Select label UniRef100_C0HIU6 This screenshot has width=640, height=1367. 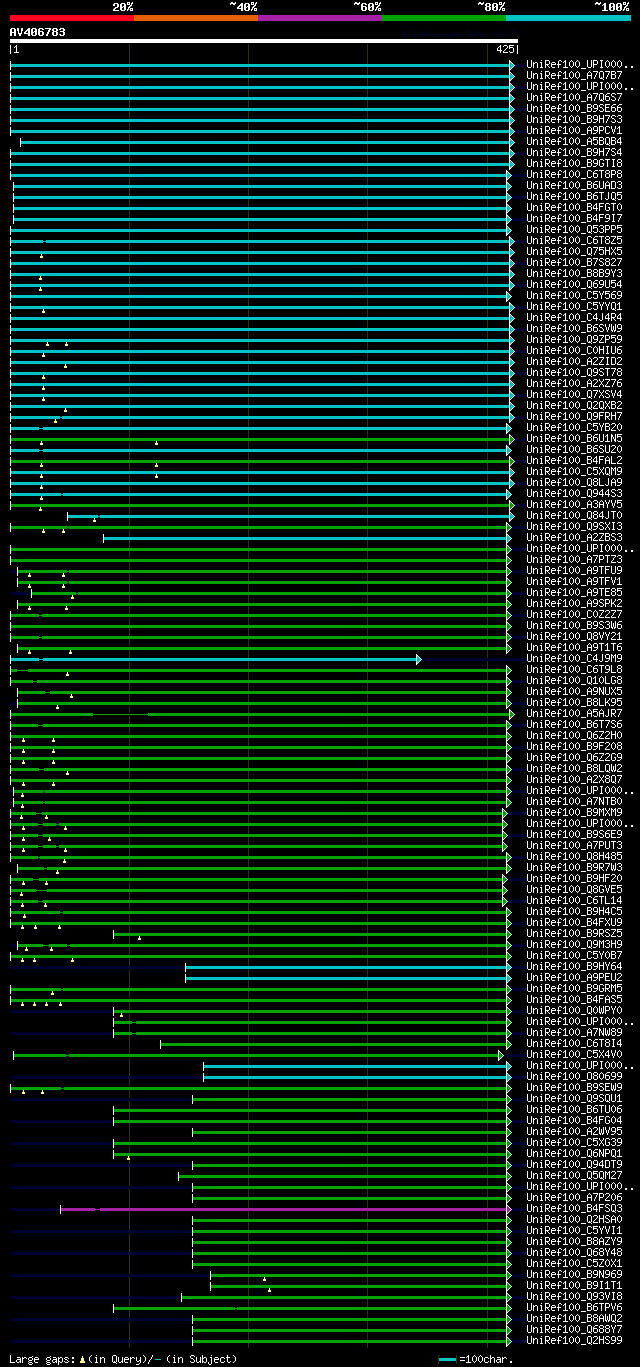pyautogui.click(x=574, y=351)
